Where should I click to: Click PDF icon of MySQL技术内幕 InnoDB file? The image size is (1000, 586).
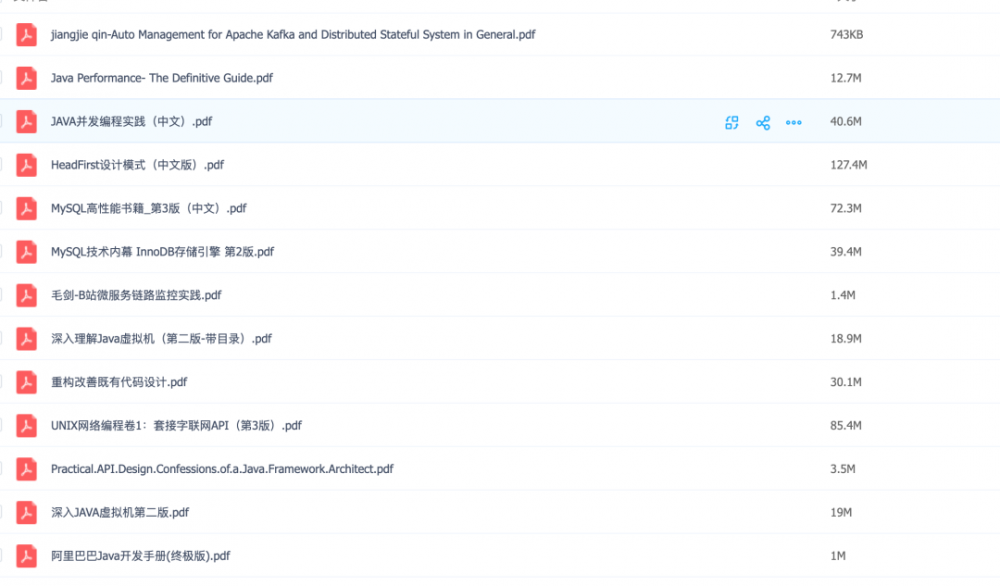tap(26, 251)
